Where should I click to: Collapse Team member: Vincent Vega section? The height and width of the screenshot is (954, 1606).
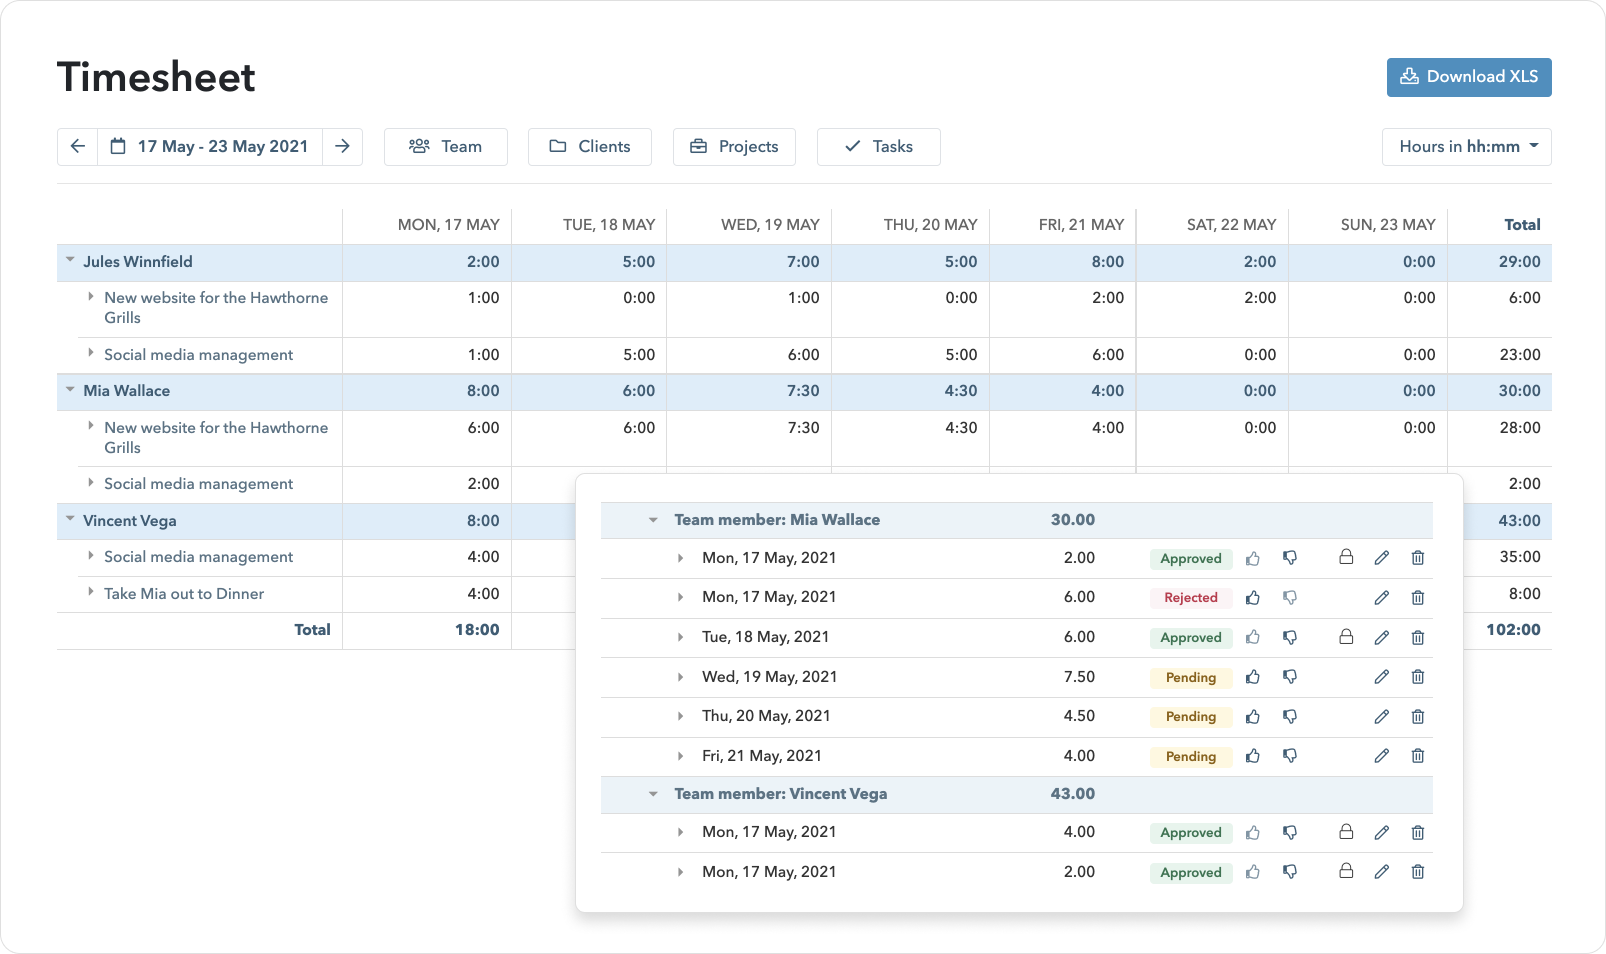[x=654, y=794]
